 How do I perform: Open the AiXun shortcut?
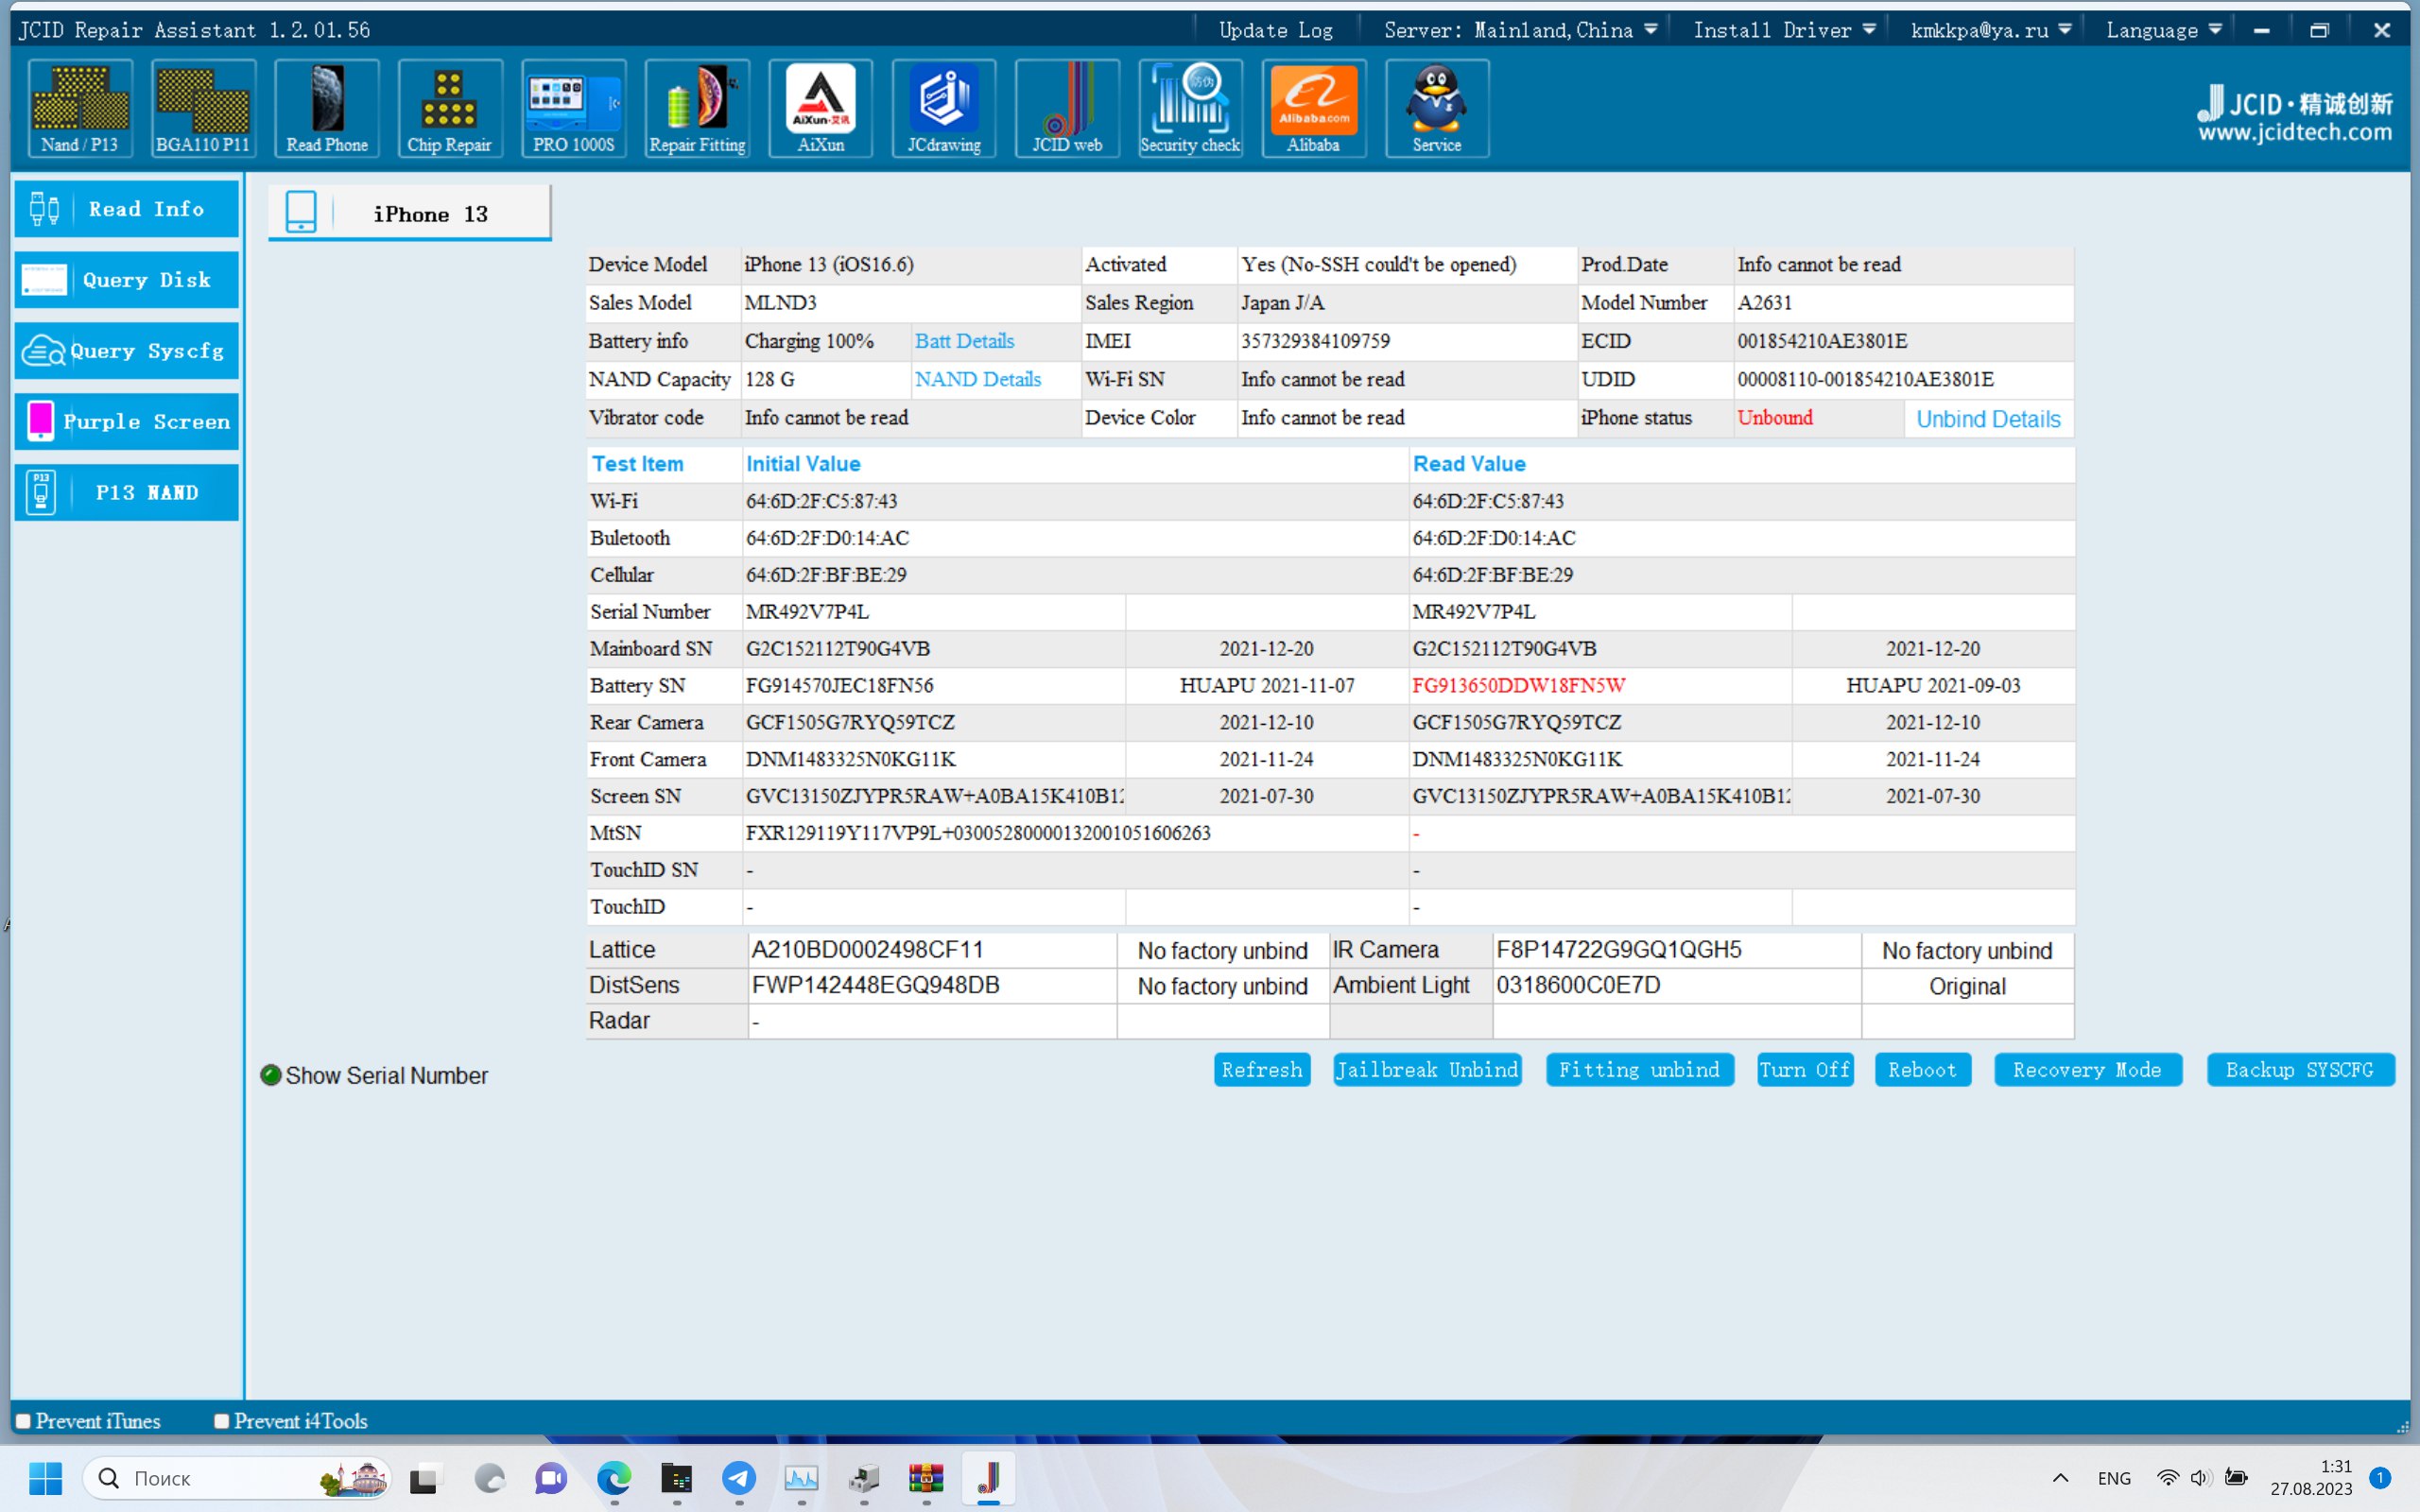click(x=820, y=108)
